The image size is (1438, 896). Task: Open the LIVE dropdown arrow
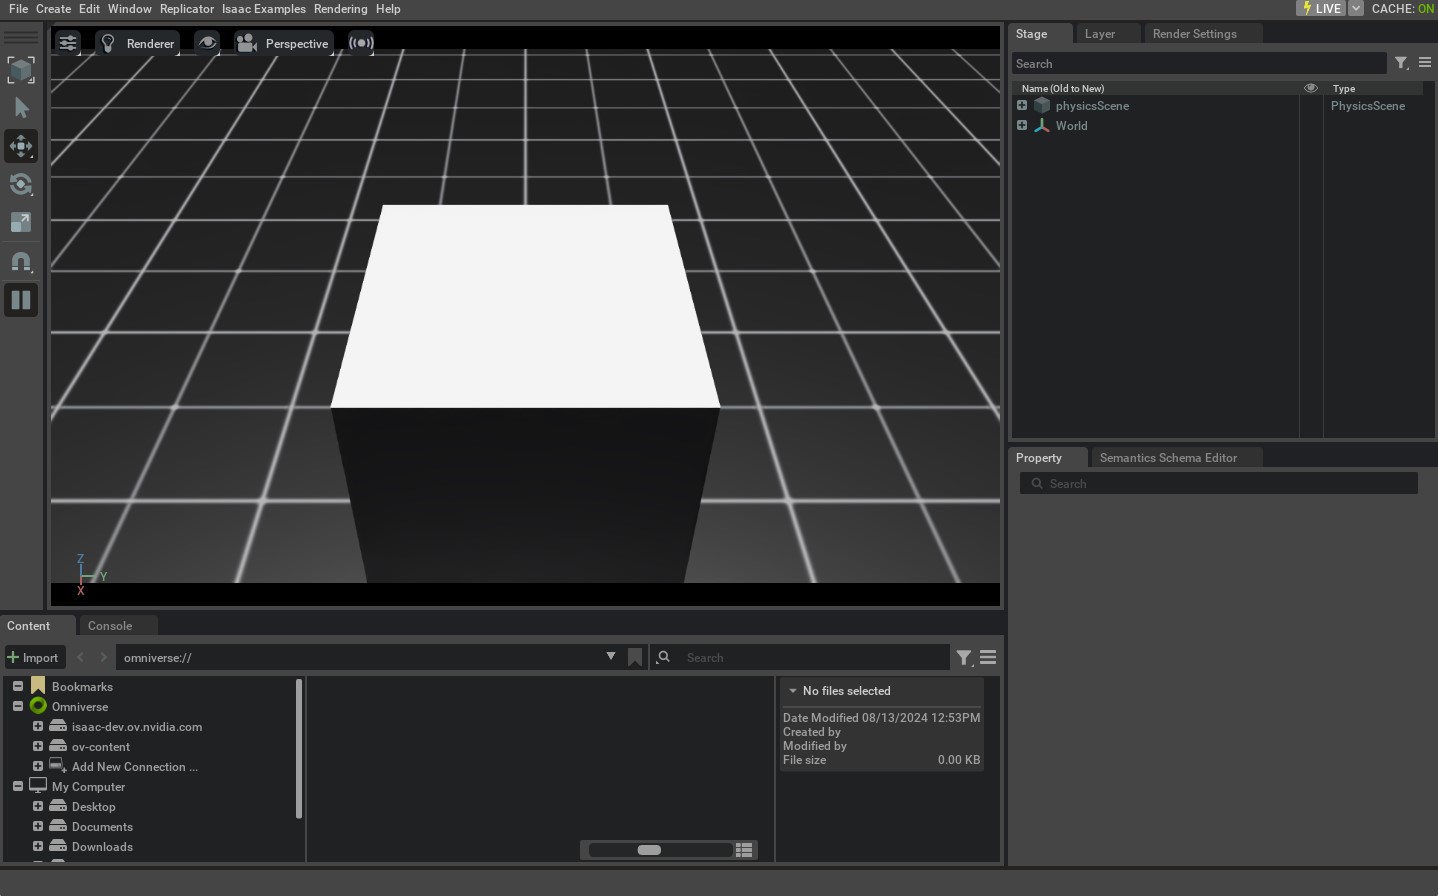(x=1356, y=8)
